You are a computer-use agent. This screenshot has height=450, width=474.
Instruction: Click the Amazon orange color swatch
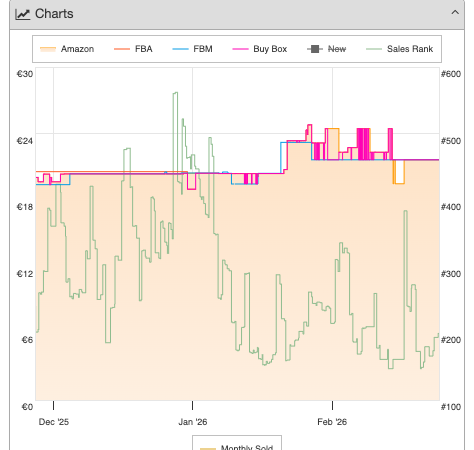[x=48, y=49]
